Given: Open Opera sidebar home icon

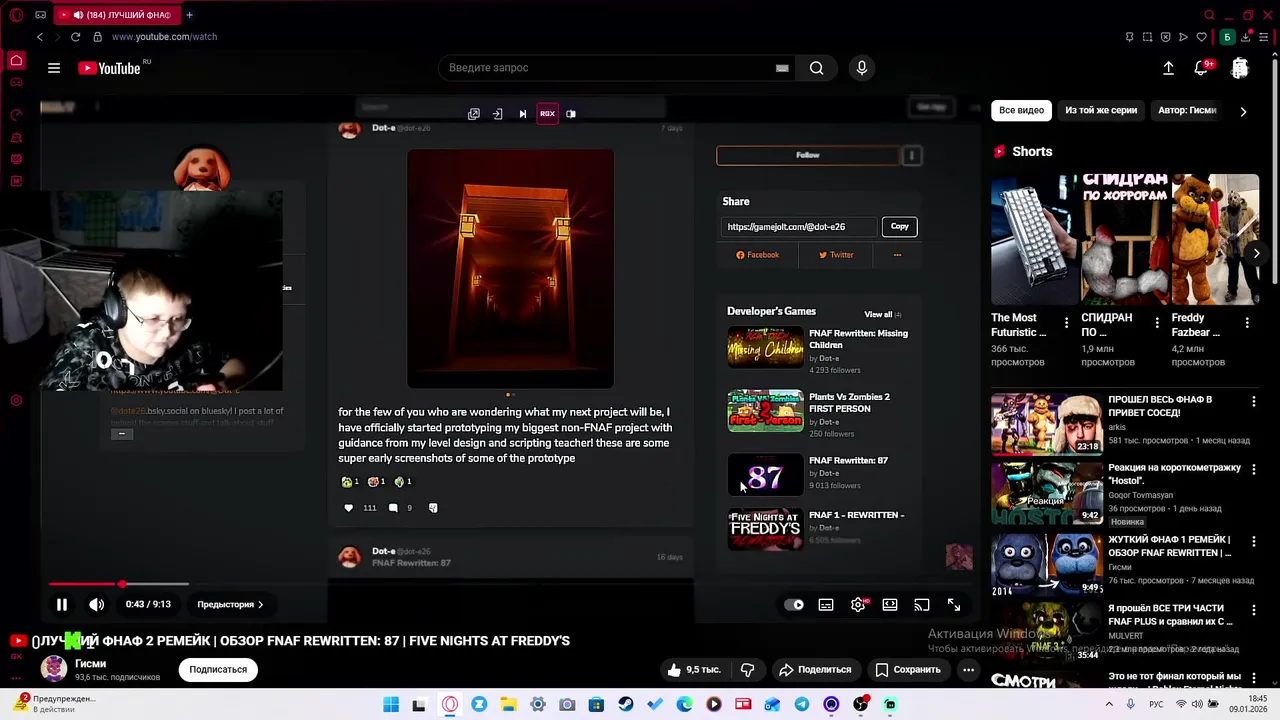Looking at the screenshot, I should click(16, 61).
